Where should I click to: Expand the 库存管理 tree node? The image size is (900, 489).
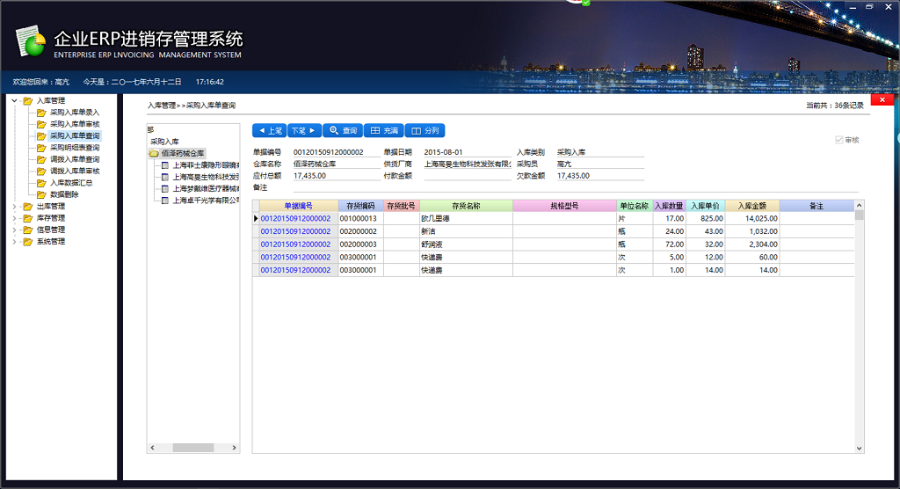(x=14, y=218)
